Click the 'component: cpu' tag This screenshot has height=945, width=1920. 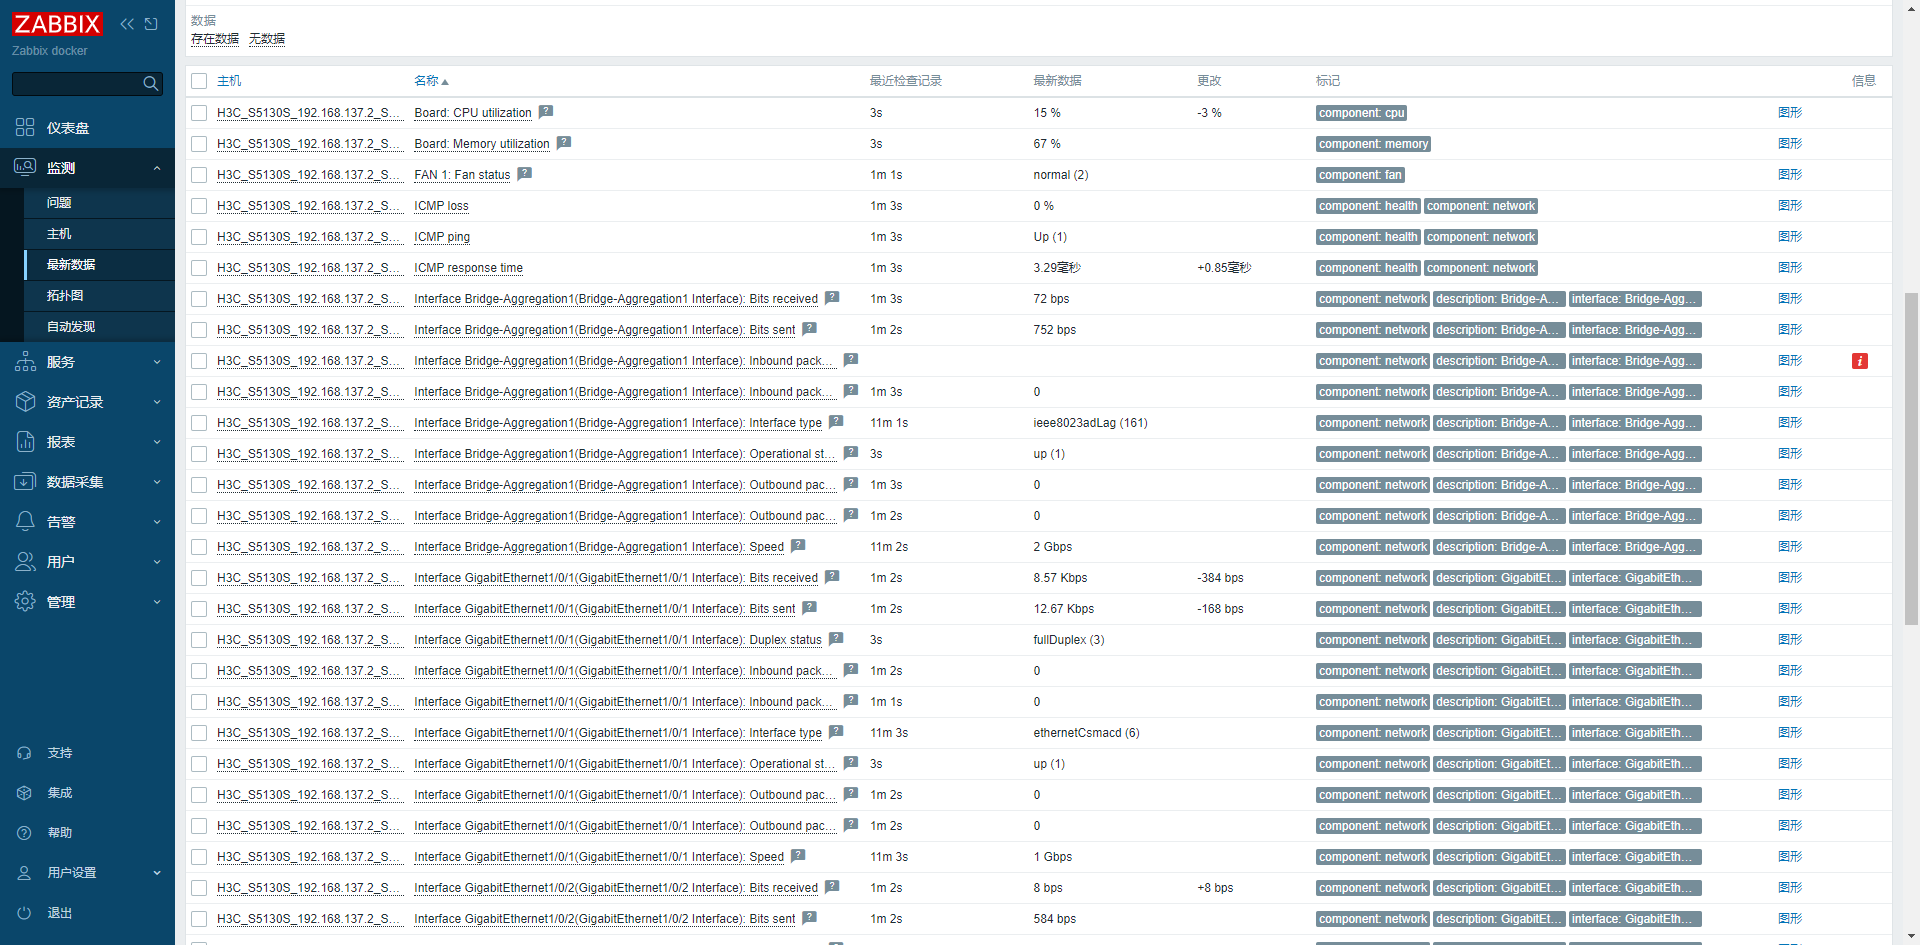[x=1362, y=113]
